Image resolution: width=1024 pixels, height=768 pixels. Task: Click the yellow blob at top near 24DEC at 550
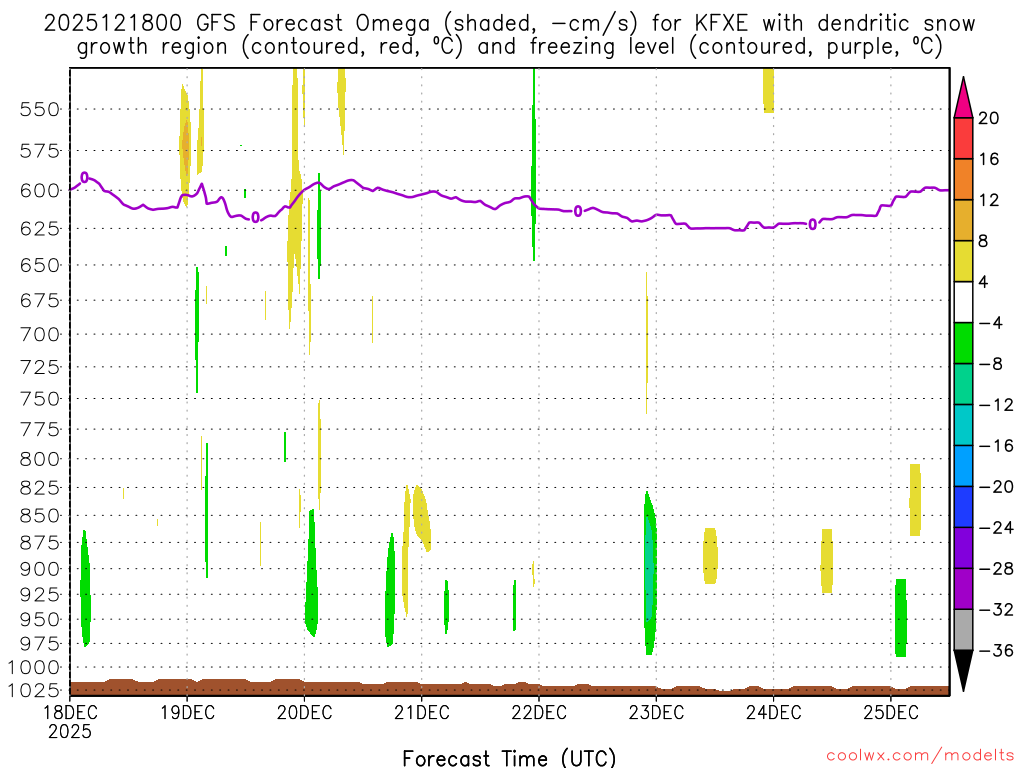click(769, 90)
